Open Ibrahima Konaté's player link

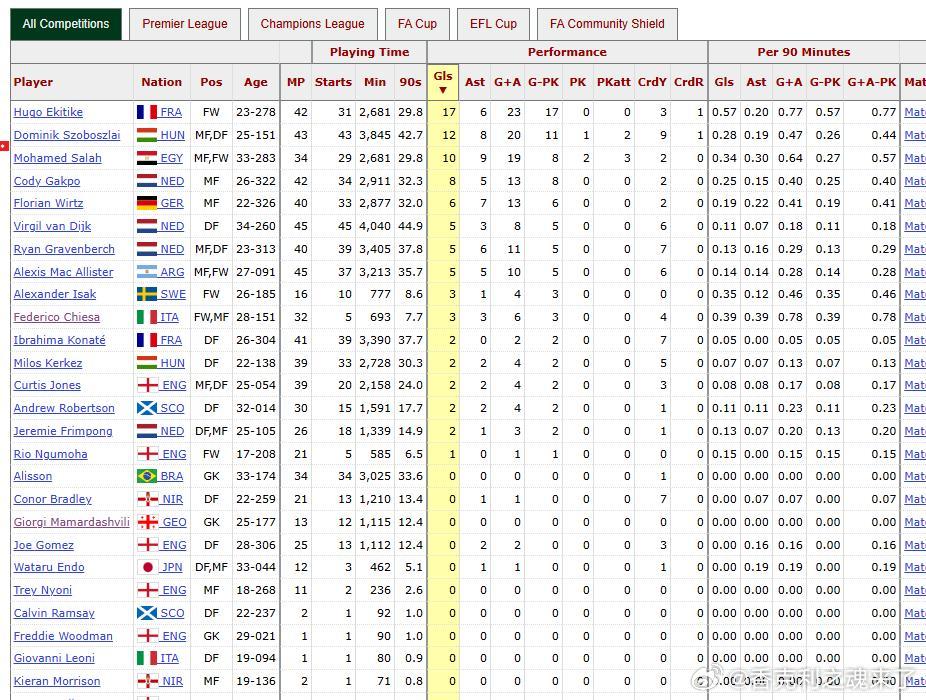(60, 340)
